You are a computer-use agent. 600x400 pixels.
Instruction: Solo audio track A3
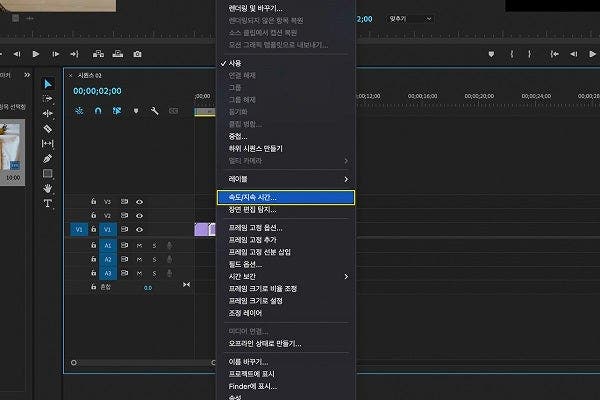pyautogui.click(x=155, y=273)
